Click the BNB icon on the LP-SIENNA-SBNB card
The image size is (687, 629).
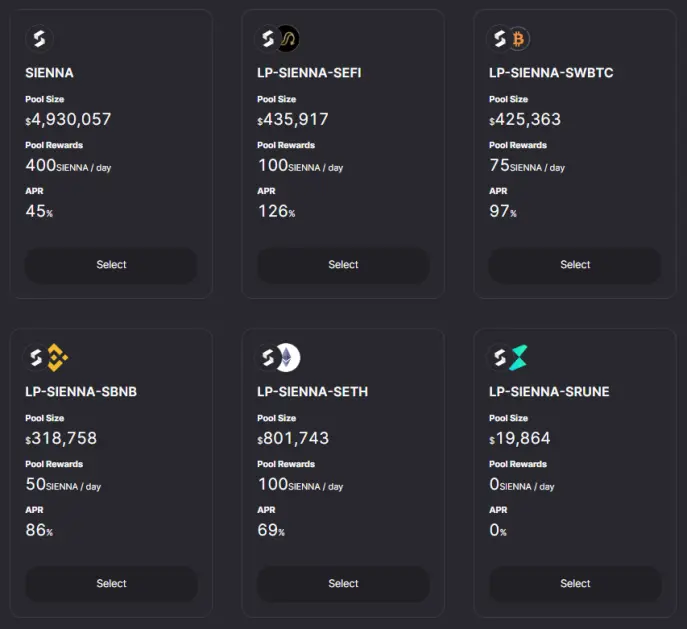[x=57, y=357]
